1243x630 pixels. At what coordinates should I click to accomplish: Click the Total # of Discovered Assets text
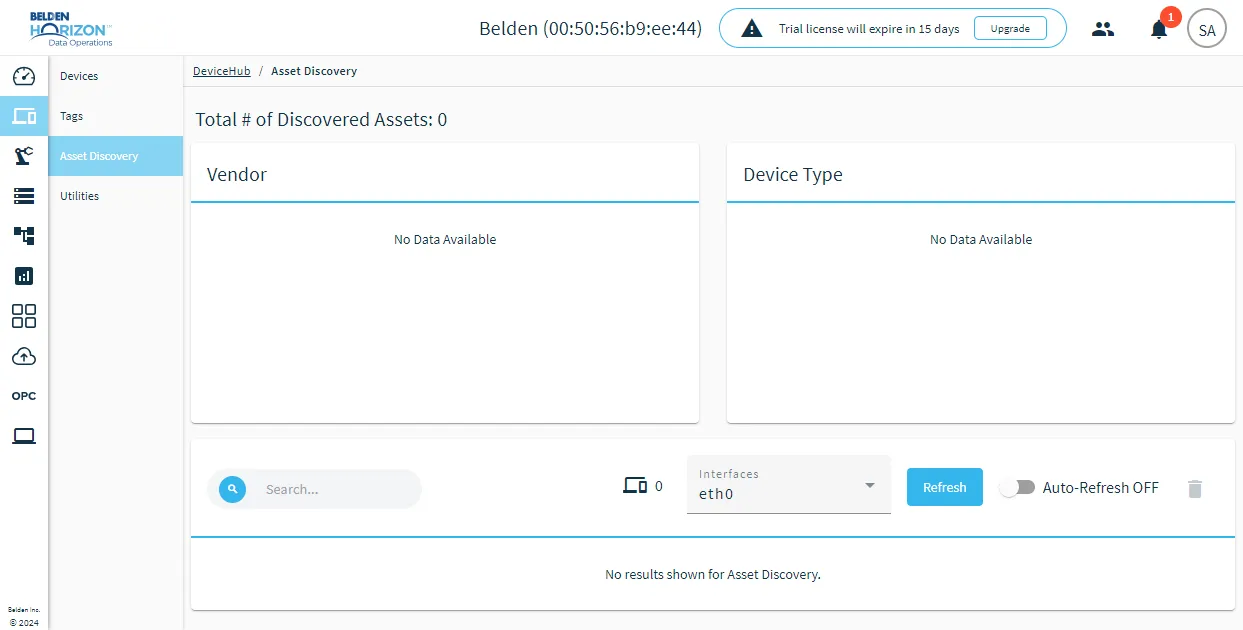point(321,120)
